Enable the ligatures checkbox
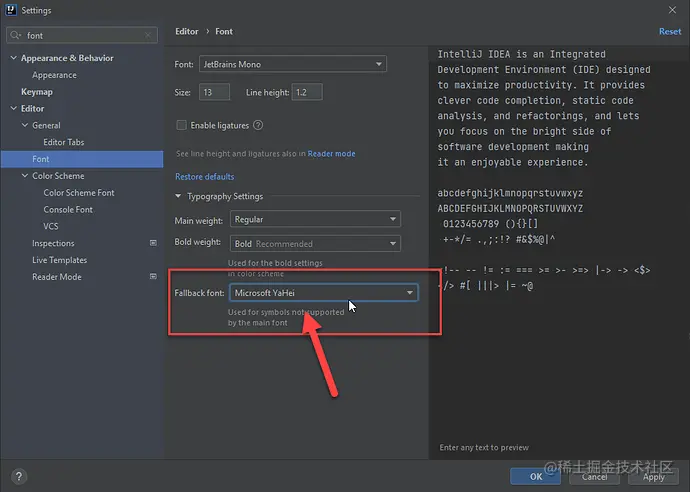 (x=181, y=125)
